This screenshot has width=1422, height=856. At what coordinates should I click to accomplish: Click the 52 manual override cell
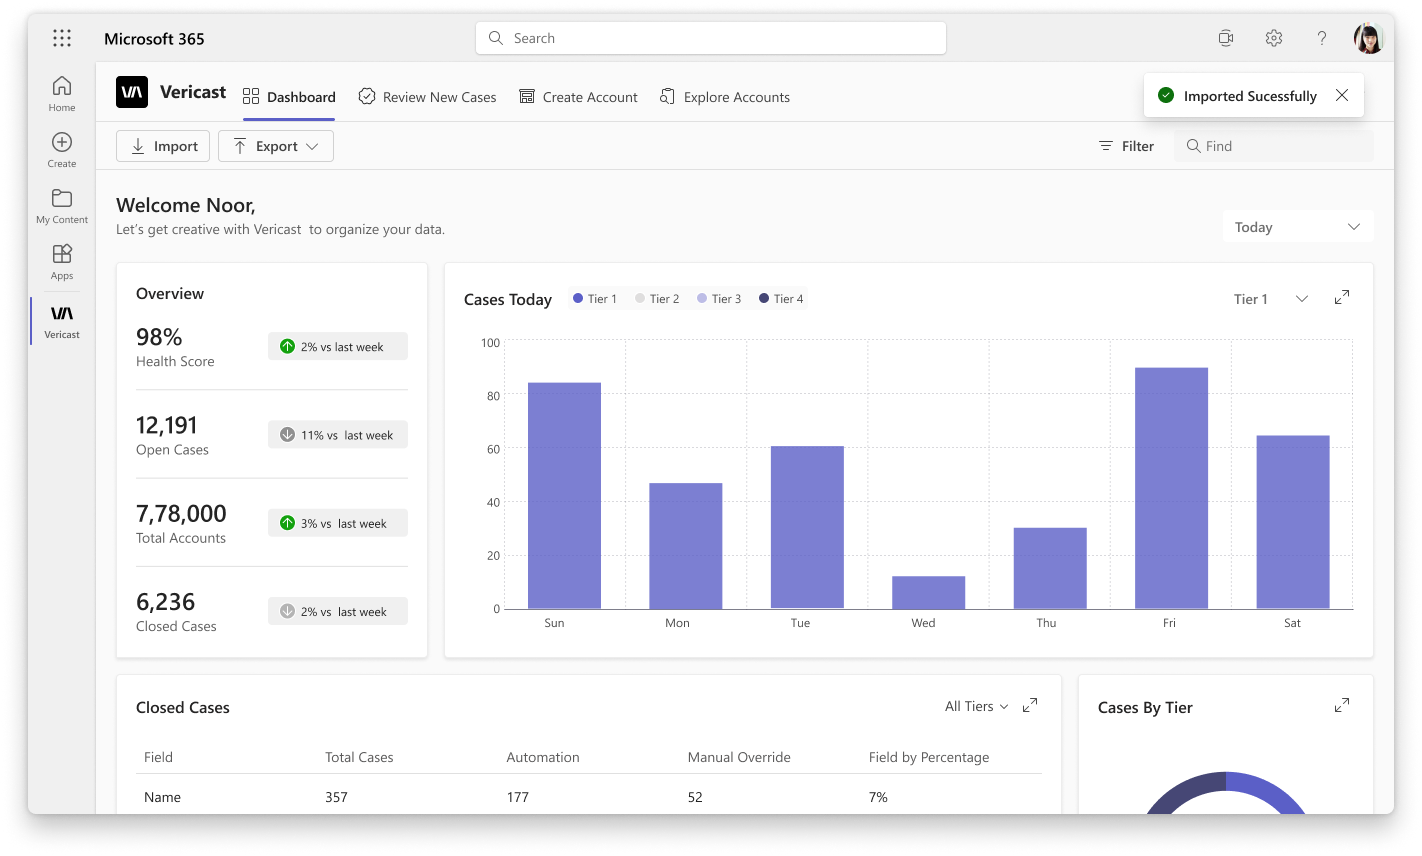coord(695,797)
